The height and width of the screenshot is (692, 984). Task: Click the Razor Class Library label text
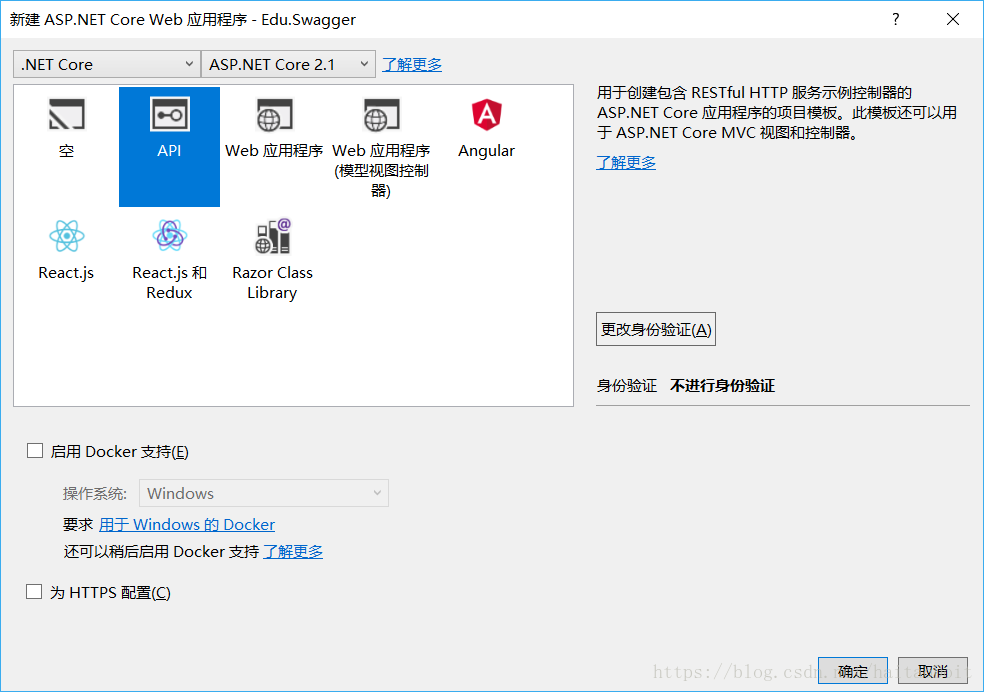pos(272,282)
